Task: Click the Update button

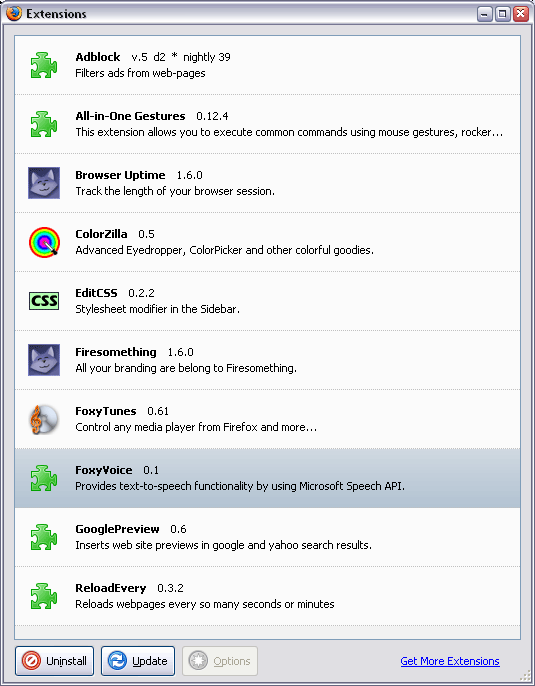Action: pos(138,661)
